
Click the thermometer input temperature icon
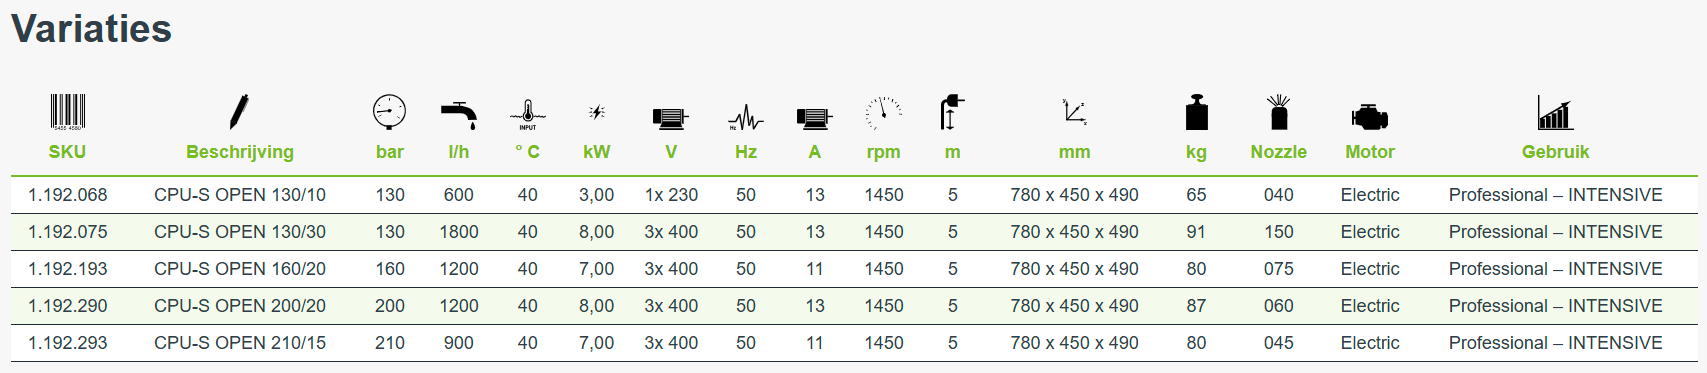[527, 115]
